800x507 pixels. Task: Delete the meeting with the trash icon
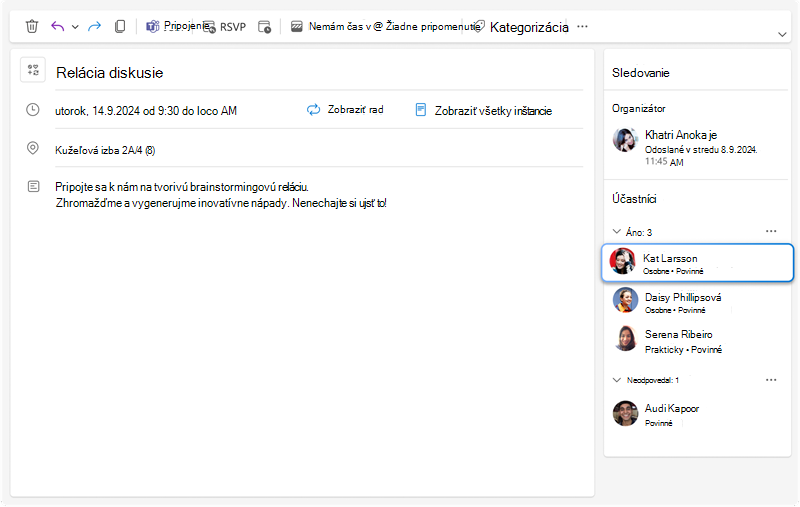click(x=32, y=27)
